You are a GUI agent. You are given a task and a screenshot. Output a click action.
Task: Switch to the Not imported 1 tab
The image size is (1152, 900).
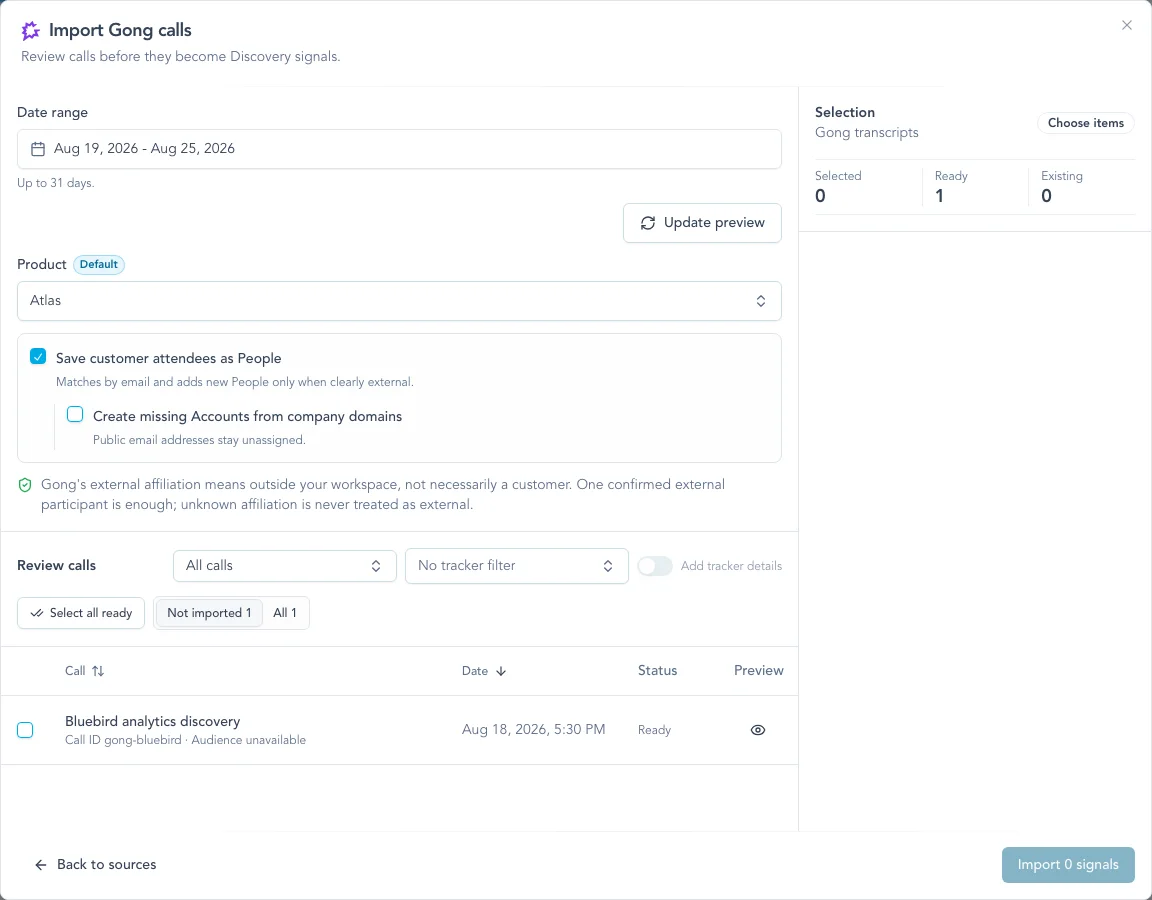pyautogui.click(x=209, y=613)
